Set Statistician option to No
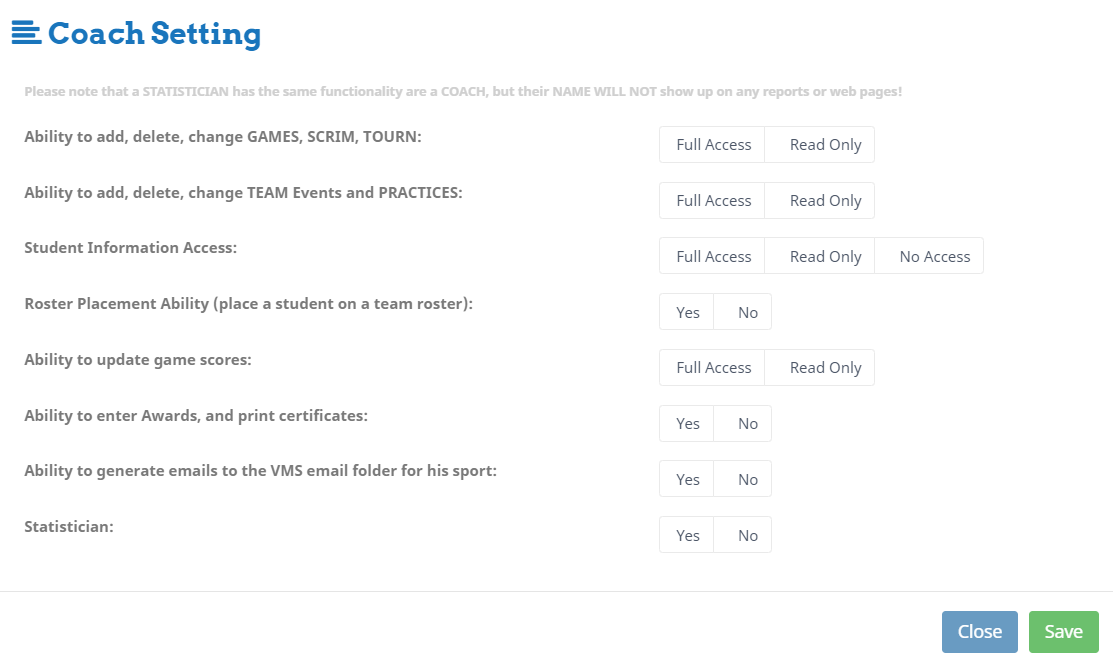1113x667 pixels. click(748, 536)
